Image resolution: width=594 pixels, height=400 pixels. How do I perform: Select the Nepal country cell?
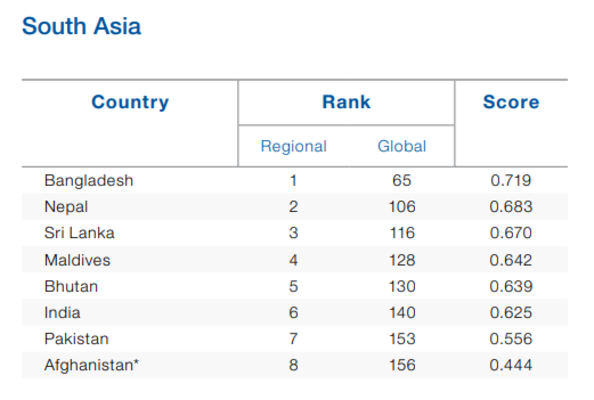click(x=66, y=207)
